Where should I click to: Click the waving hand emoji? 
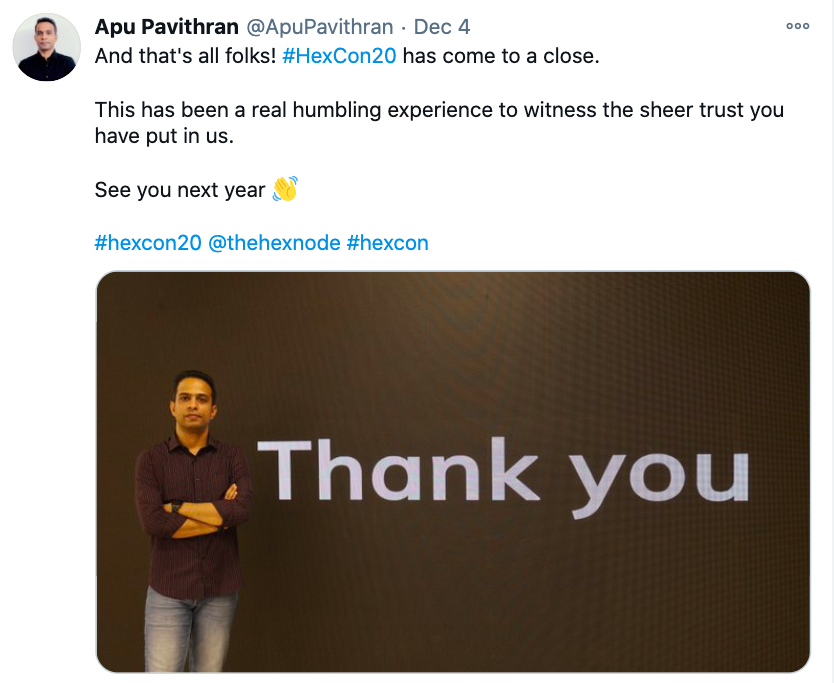[285, 188]
